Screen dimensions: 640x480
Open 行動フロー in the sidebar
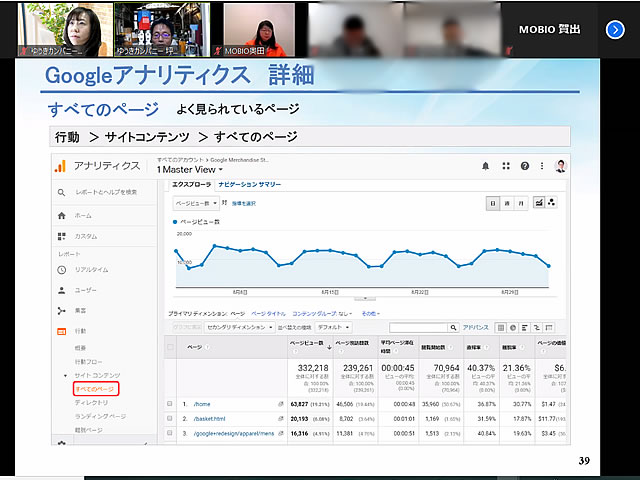pyautogui.click(x=88, y=362)
